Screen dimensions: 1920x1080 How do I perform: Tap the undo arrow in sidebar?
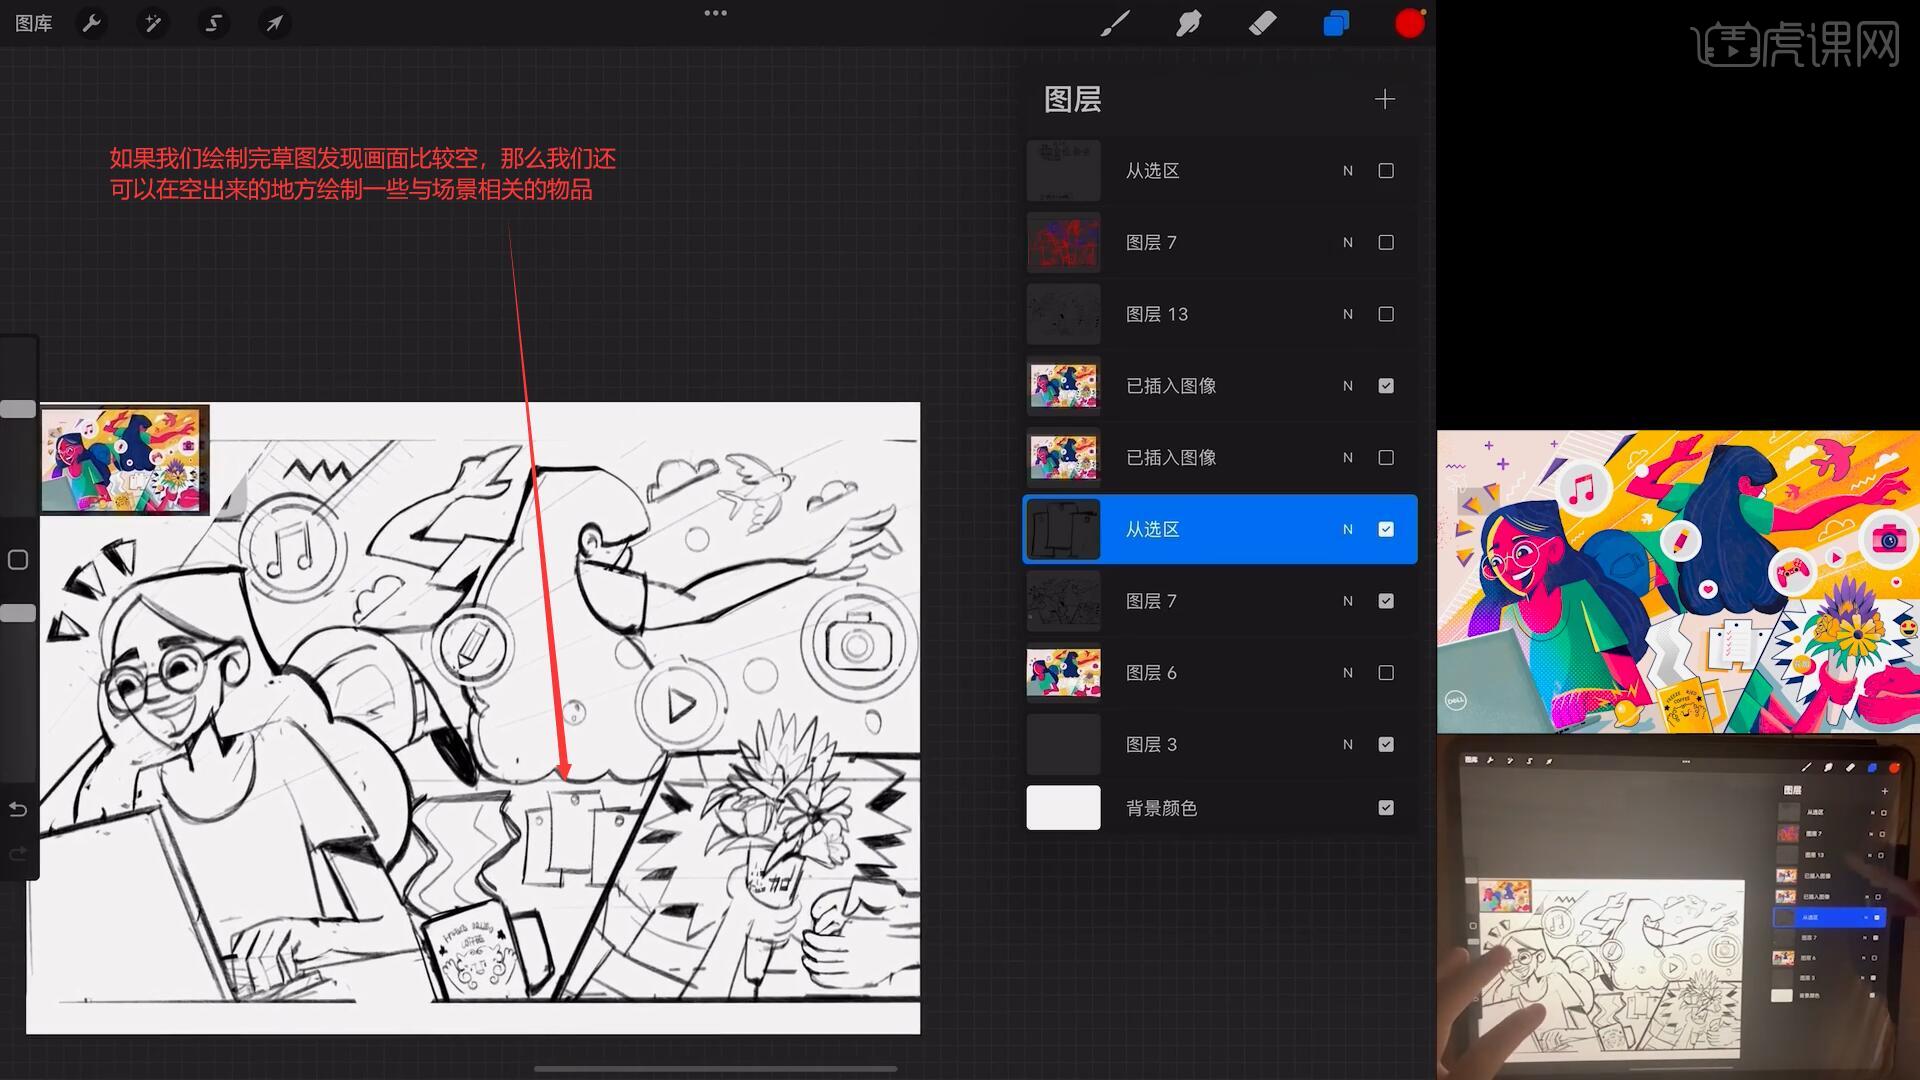(18, 809)
